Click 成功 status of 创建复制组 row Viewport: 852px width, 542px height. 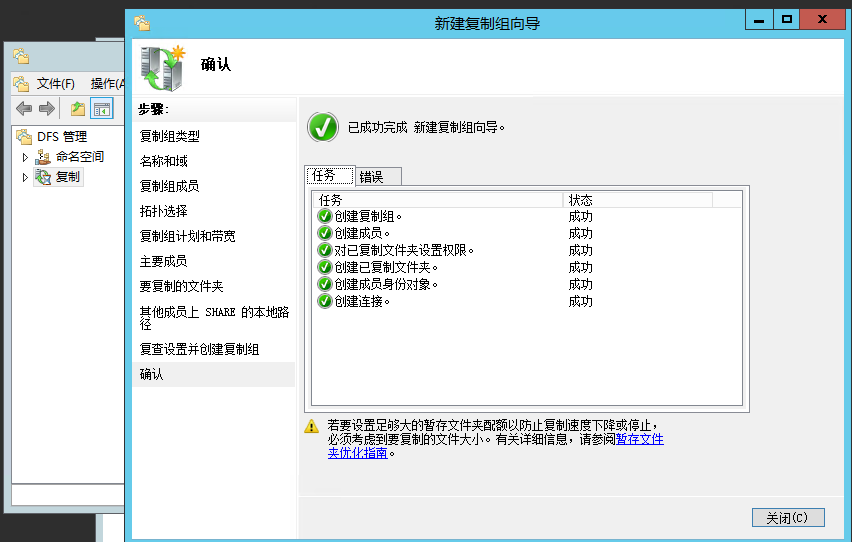point(580,216)
